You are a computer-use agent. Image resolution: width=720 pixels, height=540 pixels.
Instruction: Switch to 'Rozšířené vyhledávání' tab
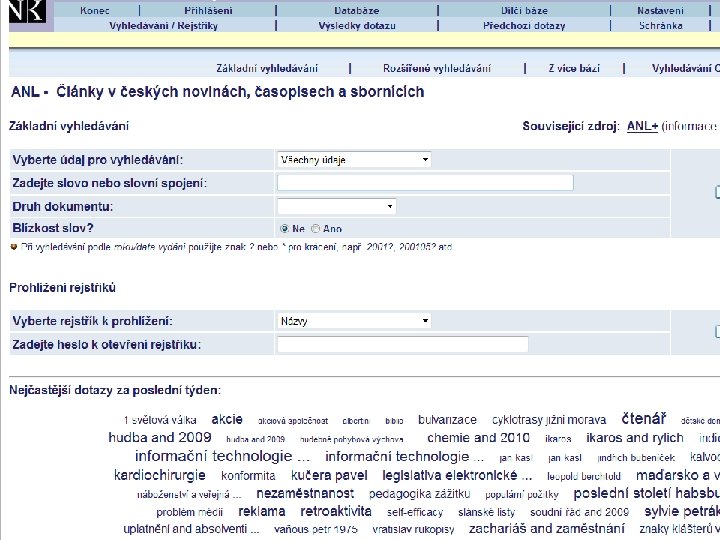(437, 68)
